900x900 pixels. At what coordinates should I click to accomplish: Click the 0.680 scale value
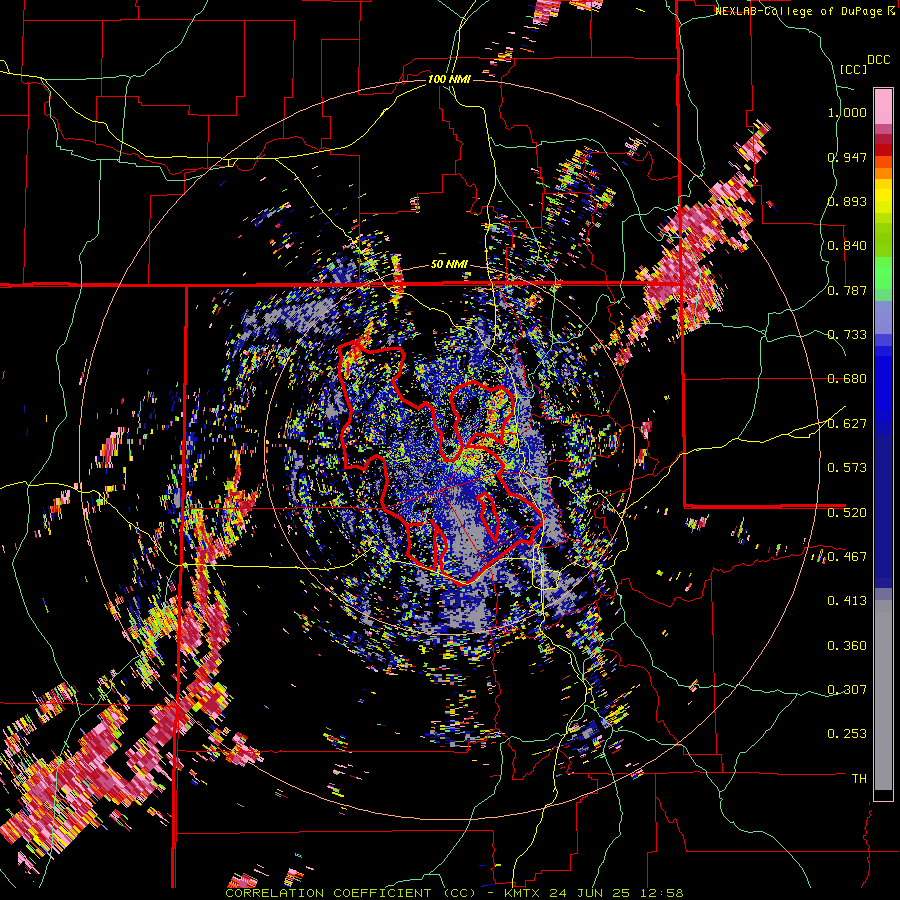click(847, 379)
